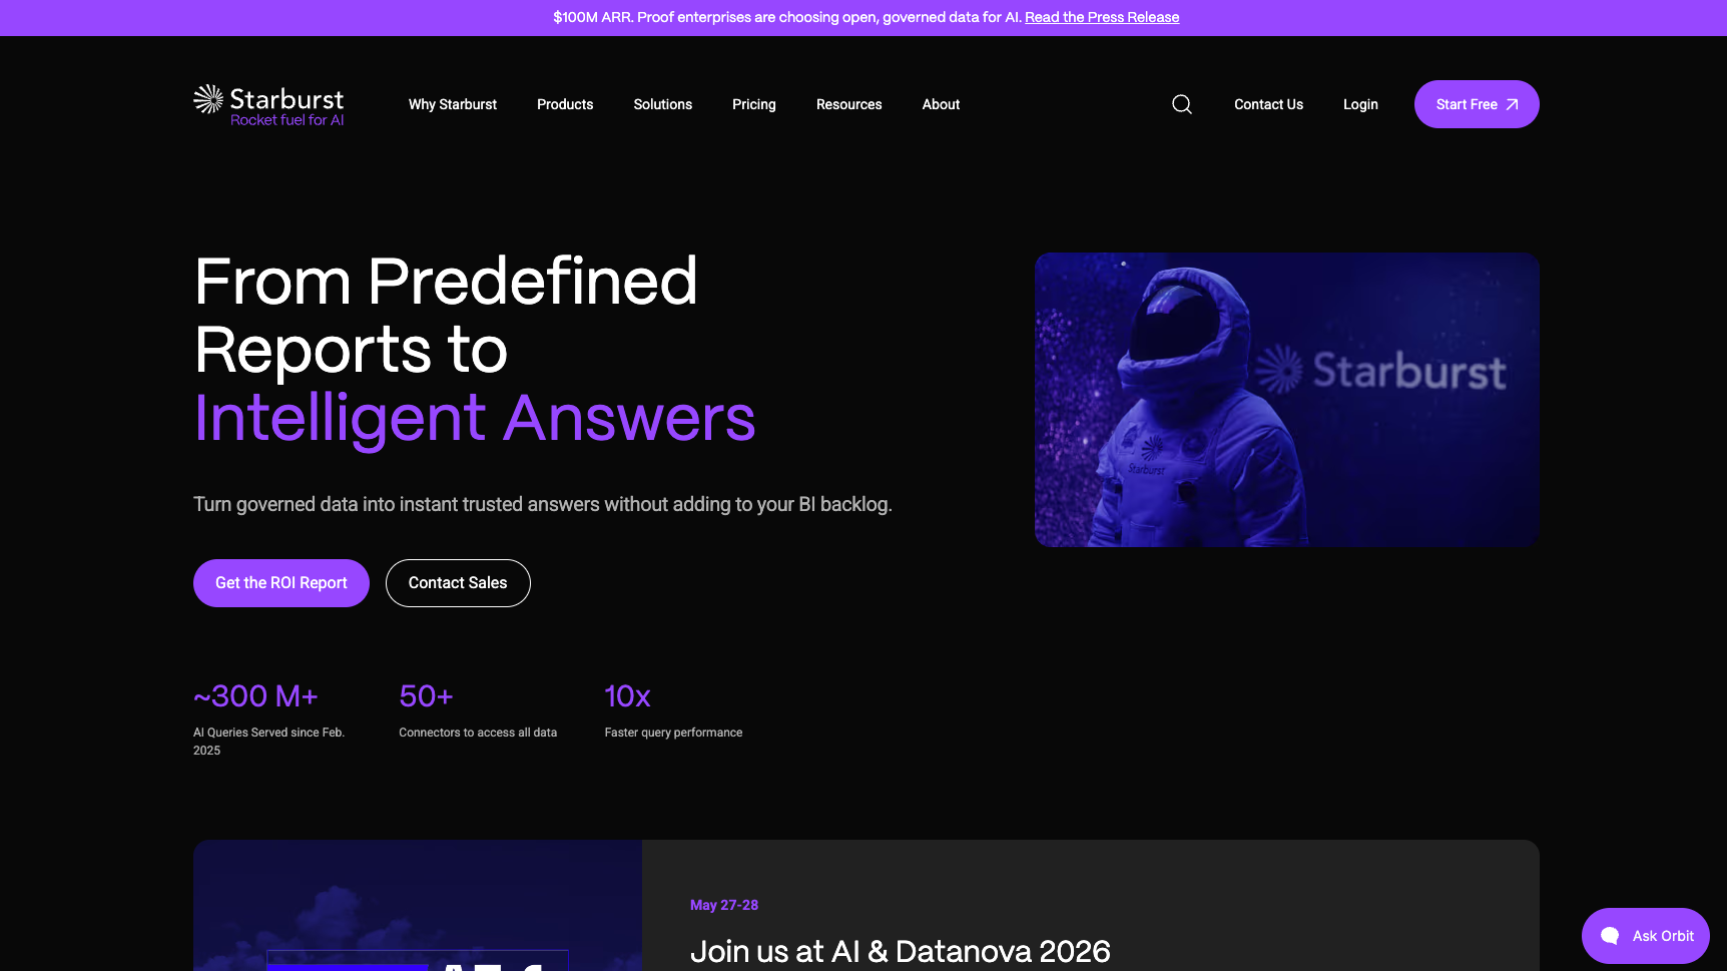Click the Intelligent Answers headline
This screenshot has height=971, width=1727.
pyautogui.click(x=474, y=418)
